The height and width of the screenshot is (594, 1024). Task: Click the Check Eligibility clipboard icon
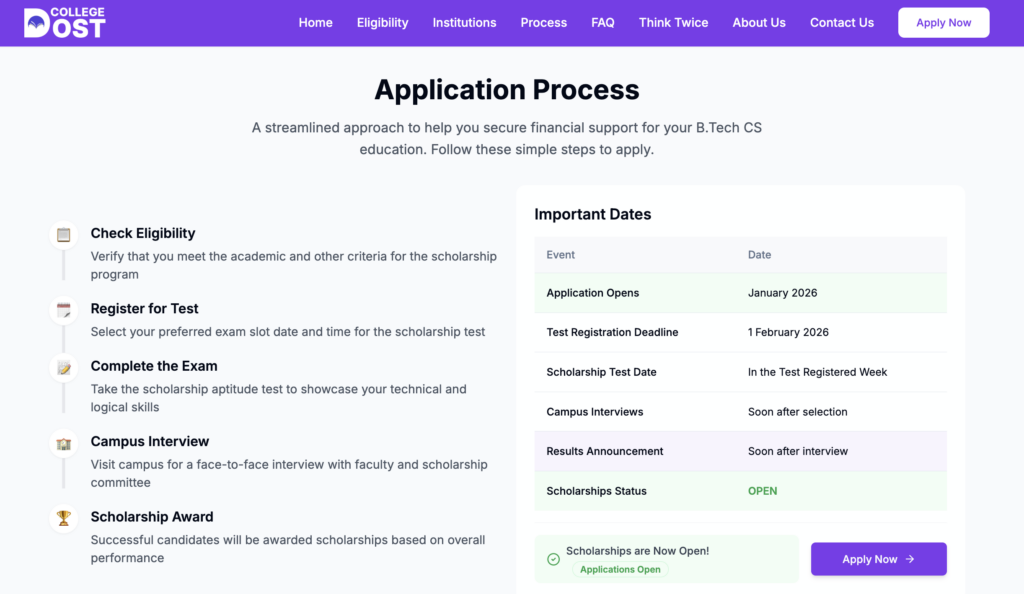point(64,235)
